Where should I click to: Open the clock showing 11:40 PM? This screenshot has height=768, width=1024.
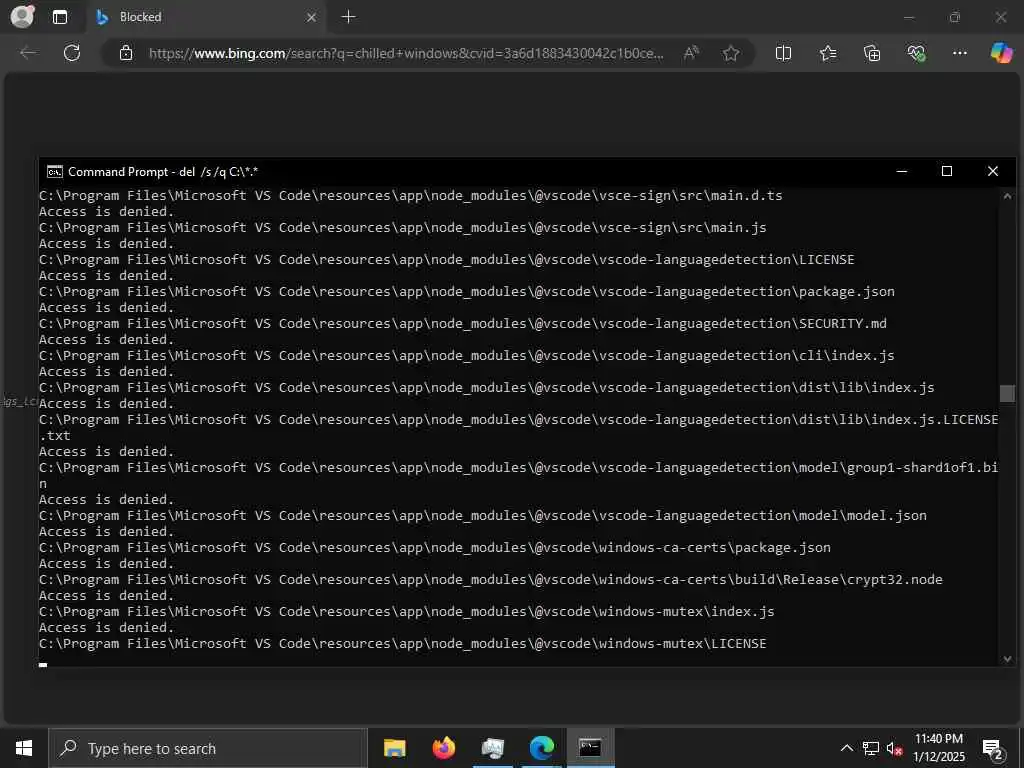[939, 748]
